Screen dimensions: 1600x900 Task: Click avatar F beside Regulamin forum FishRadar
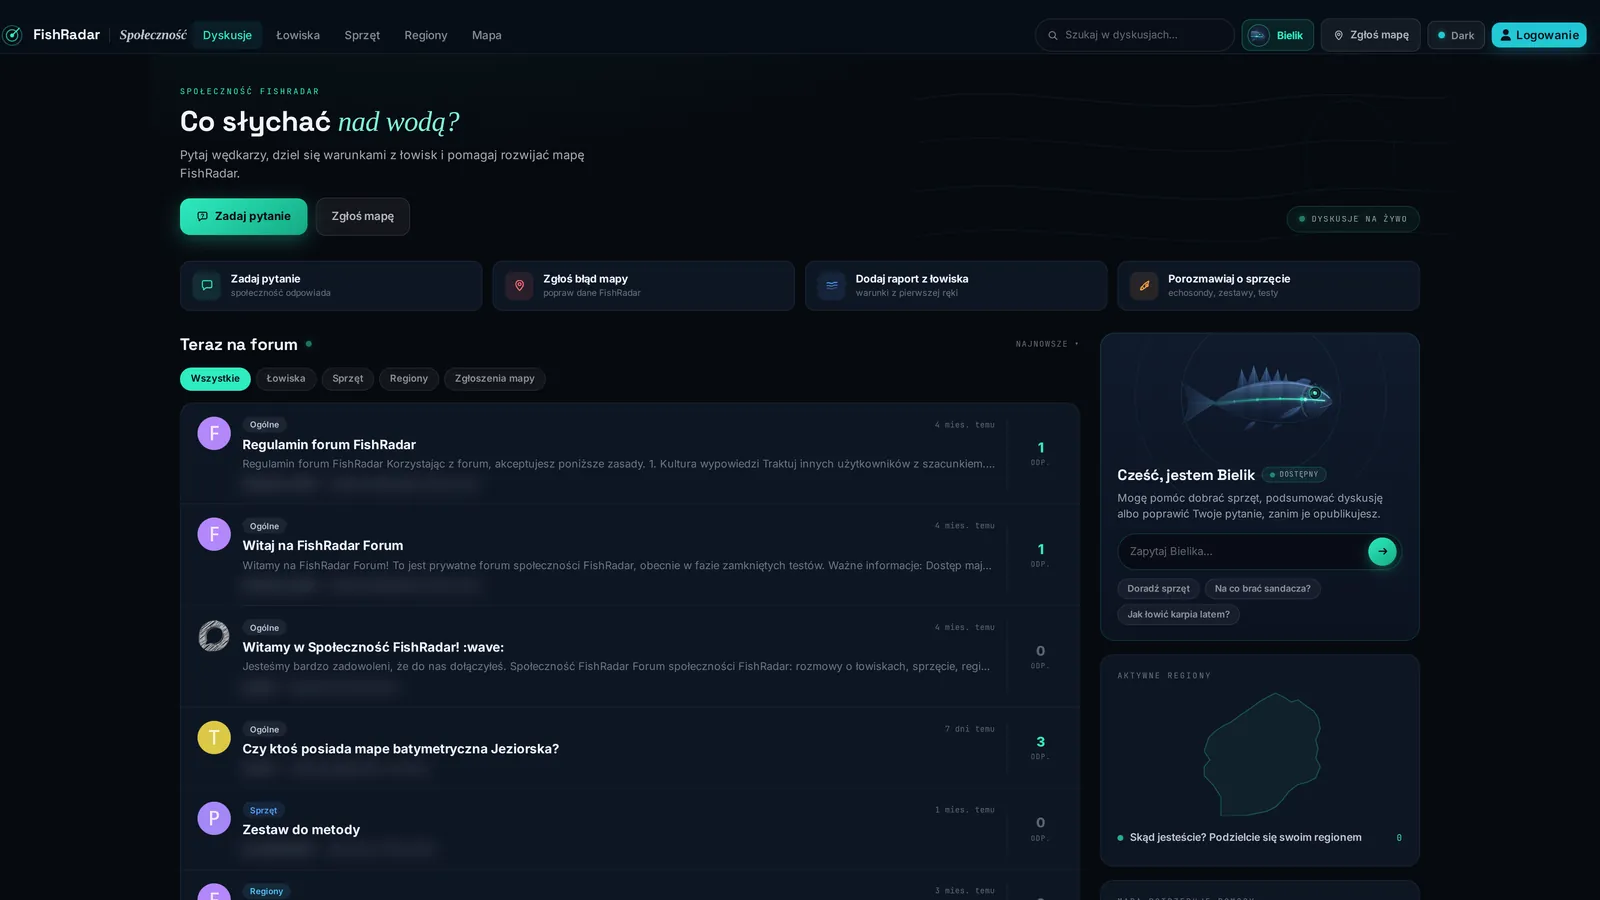coord(214,433)
